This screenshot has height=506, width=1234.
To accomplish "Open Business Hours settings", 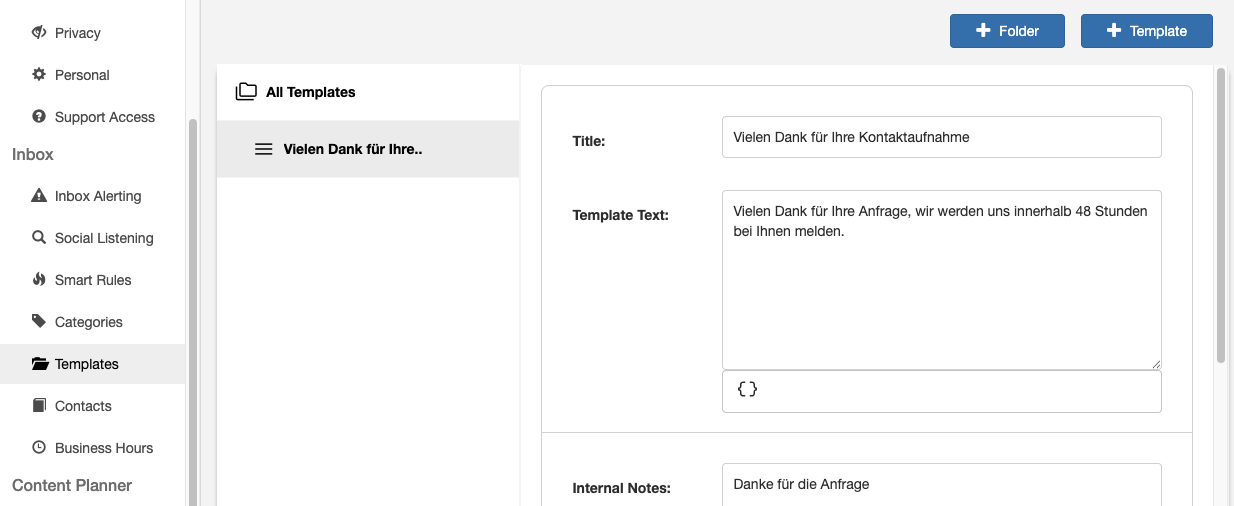I will point(93,448).
